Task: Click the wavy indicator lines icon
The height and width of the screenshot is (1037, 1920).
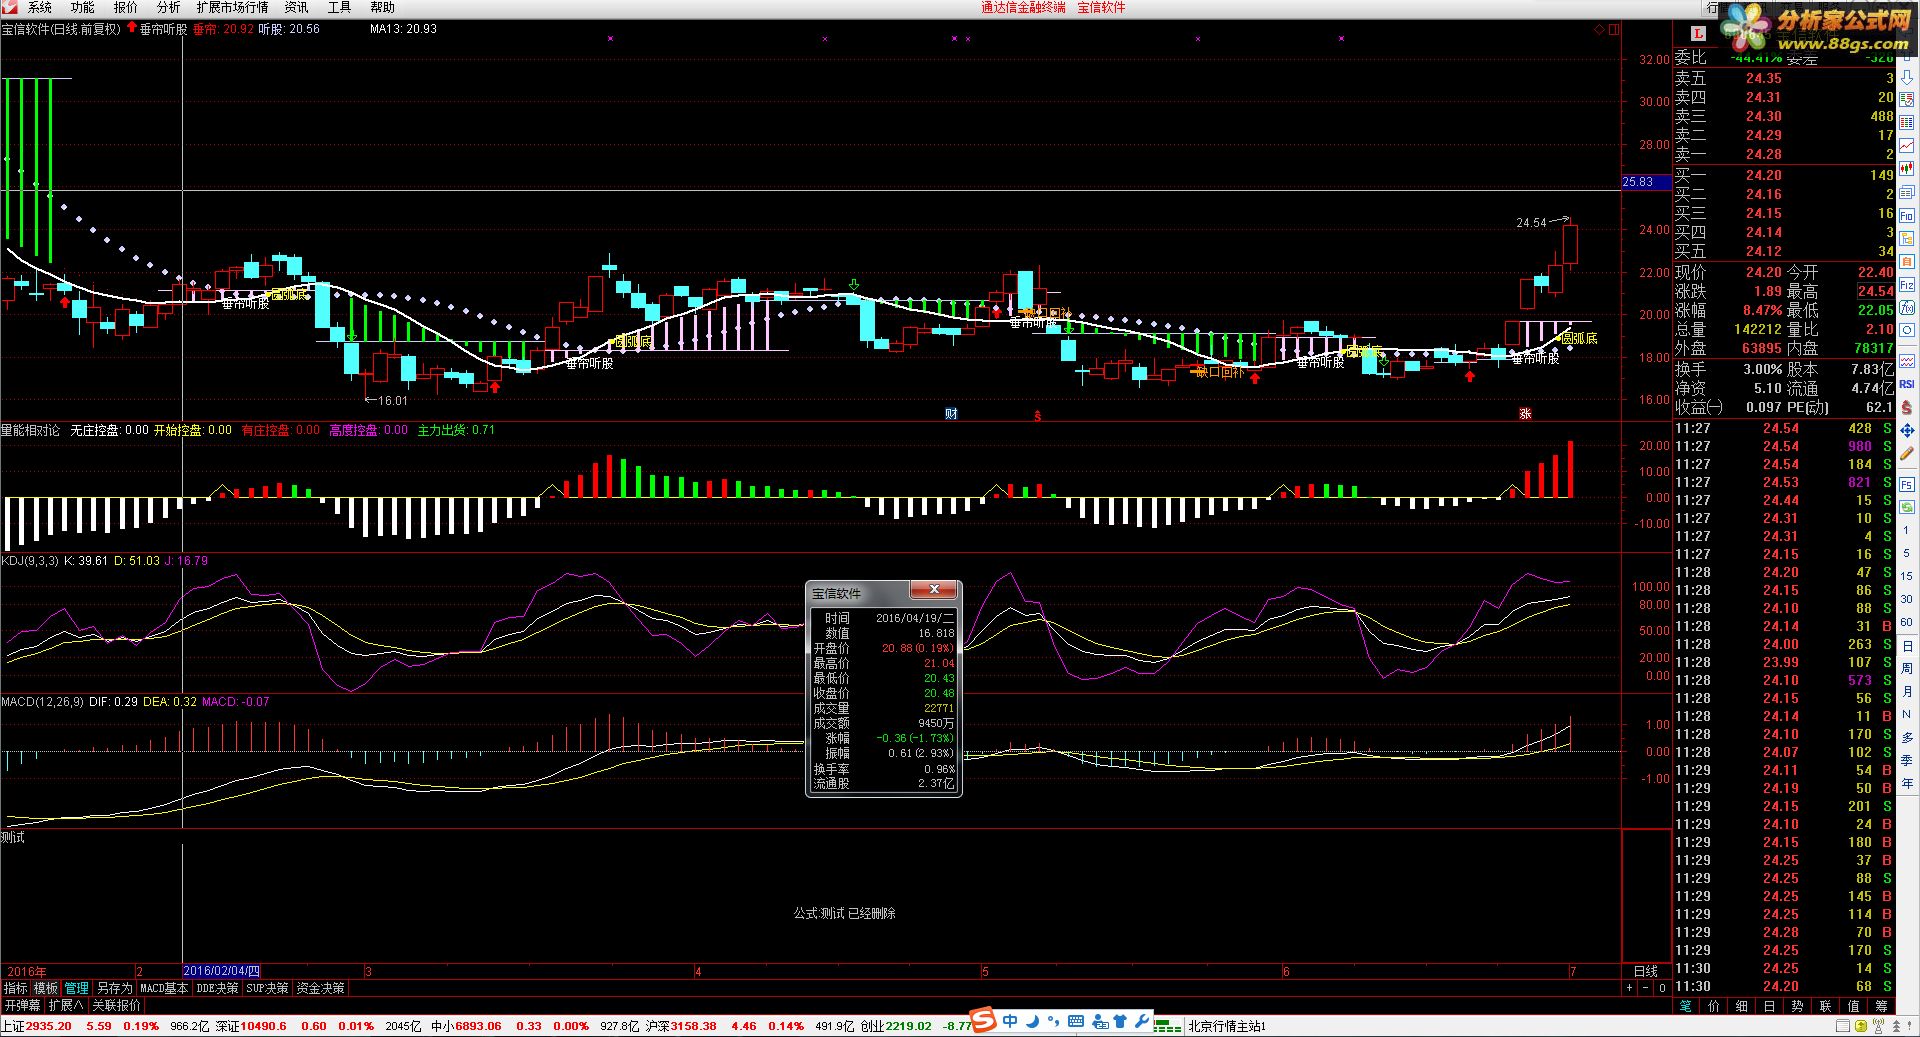Action: coord(1907,362)
